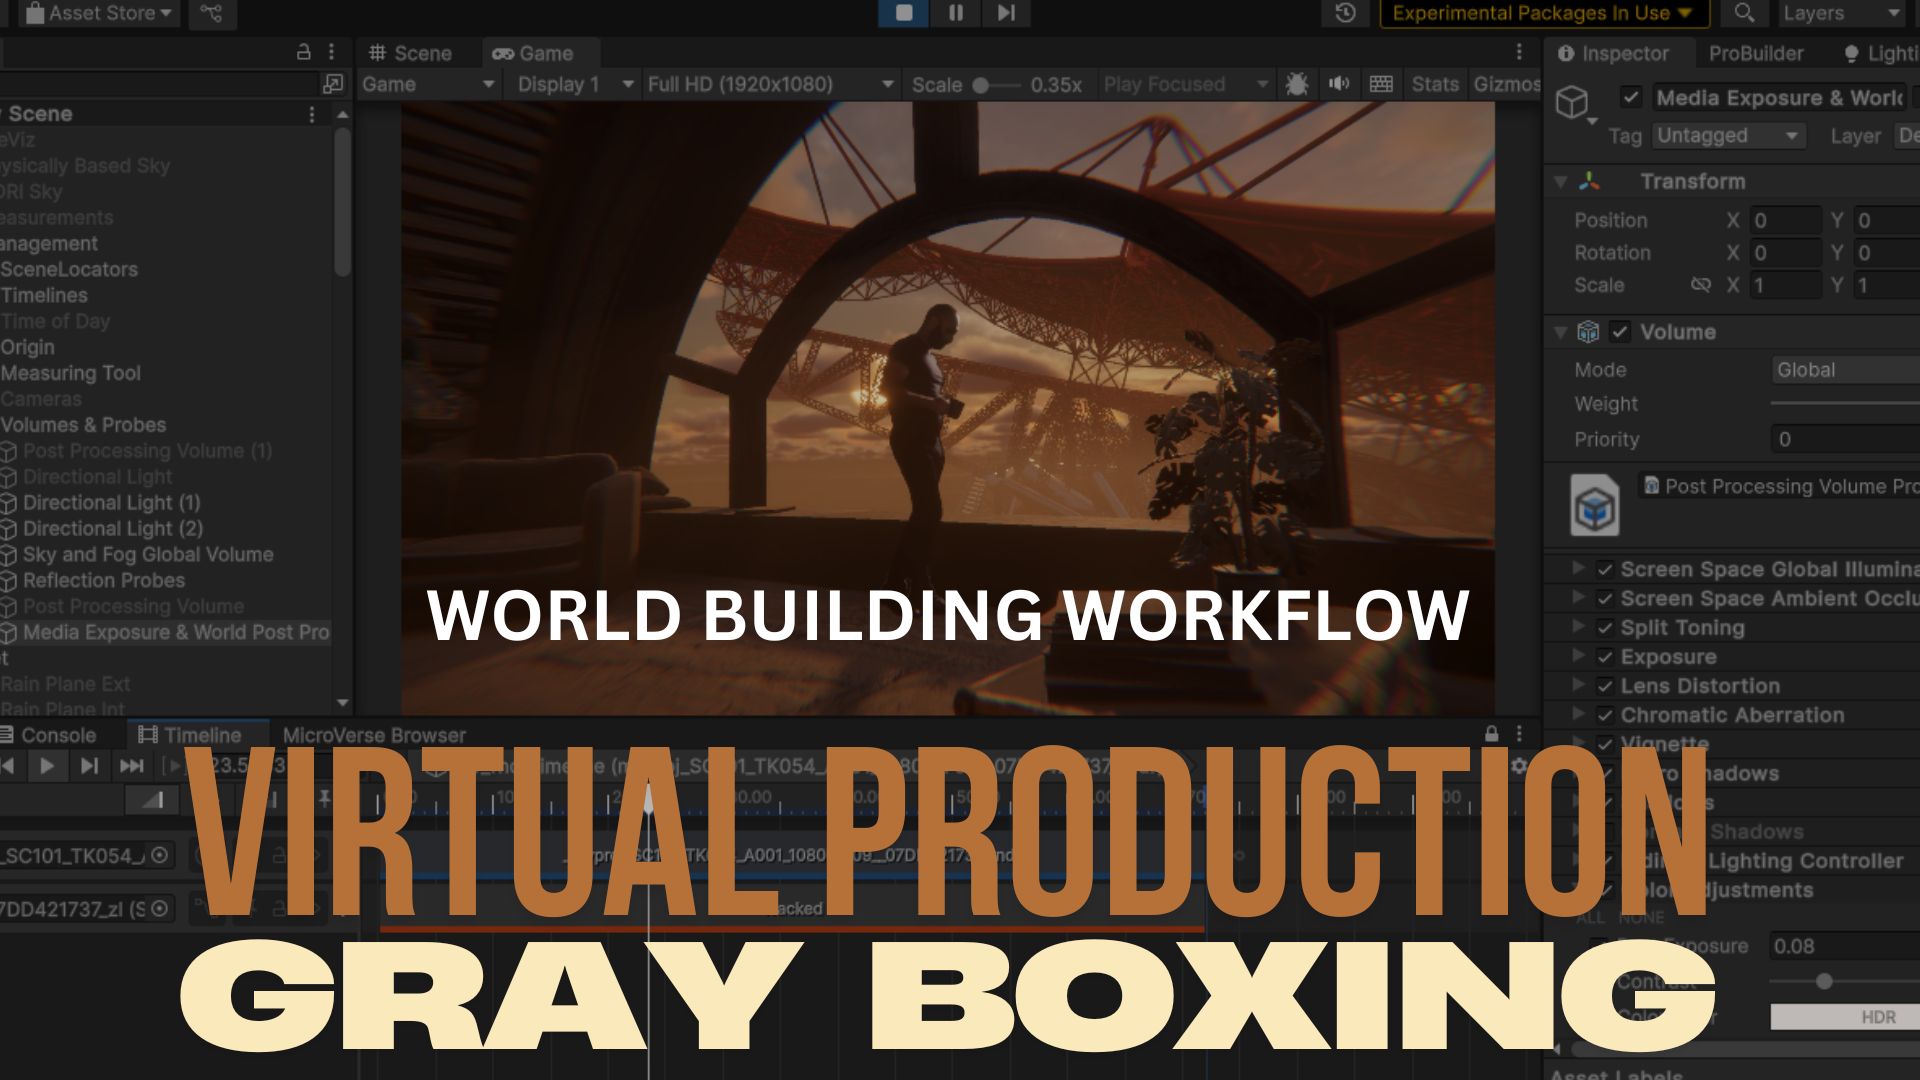Click the version control branch icon
Screen dimensions: 1920x1080
click(x=211, y=13)
